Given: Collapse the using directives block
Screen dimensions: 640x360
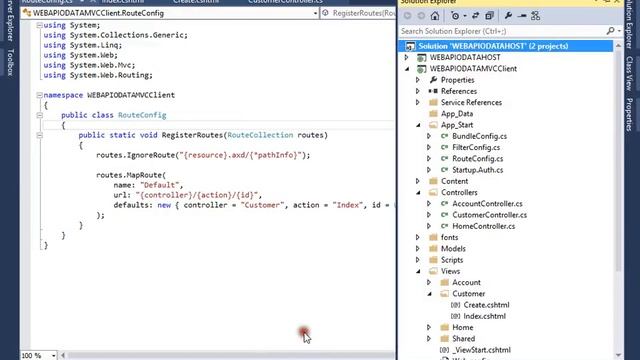Looking at the screenshot, I should click(x=40, y=25).
